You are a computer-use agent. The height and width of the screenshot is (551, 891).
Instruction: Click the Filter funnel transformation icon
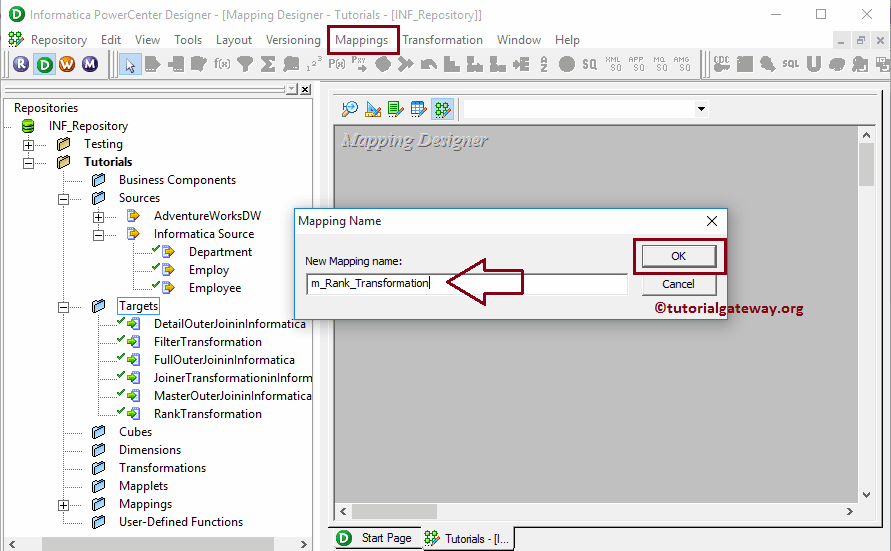click(x=245, y=64)
